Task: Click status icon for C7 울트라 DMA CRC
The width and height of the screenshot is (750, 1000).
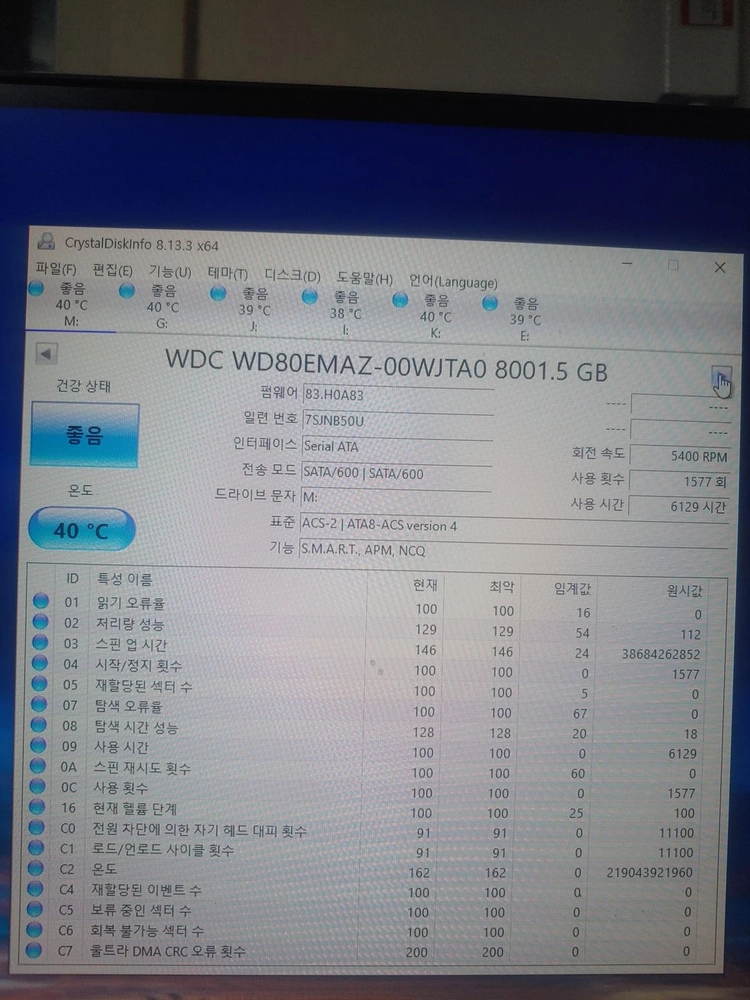Action: pos(34,950)
